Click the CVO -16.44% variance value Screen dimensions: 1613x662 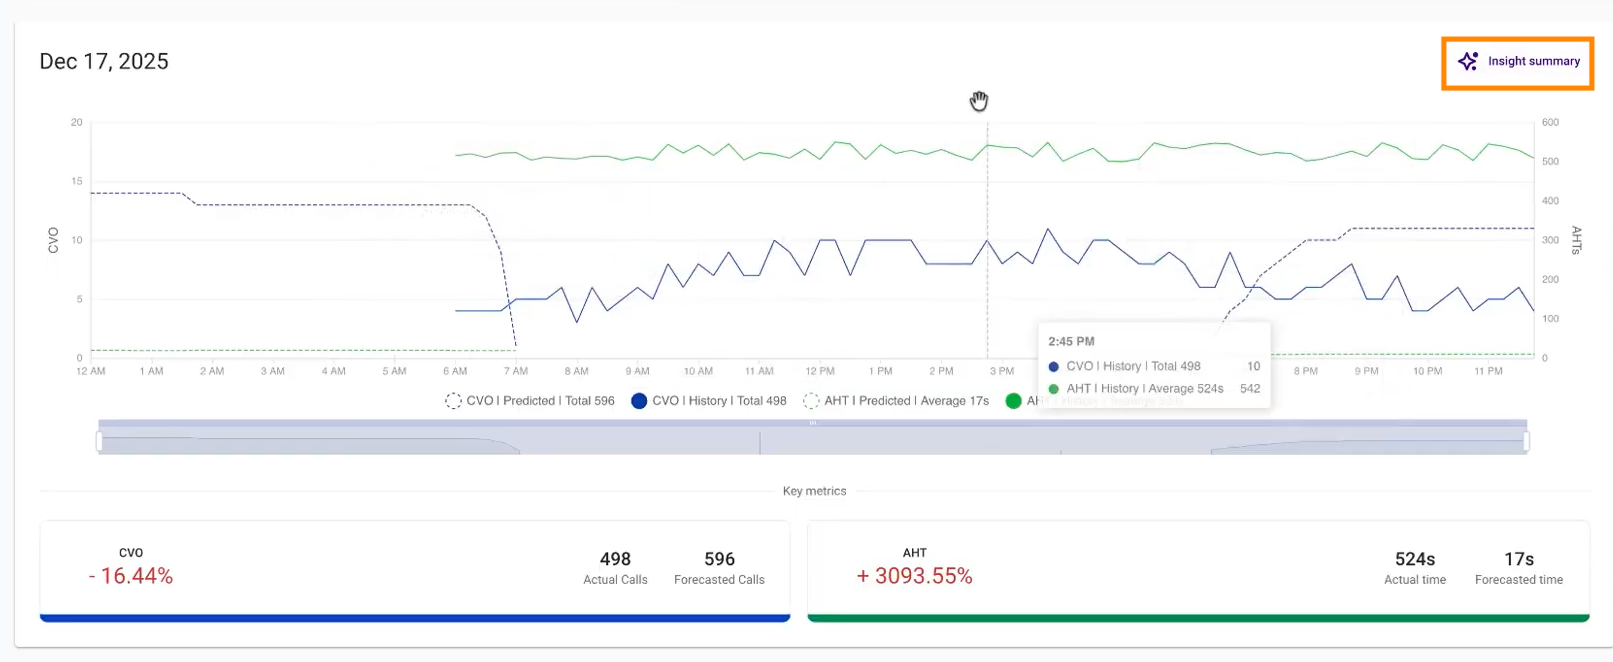tap(131, 576)
